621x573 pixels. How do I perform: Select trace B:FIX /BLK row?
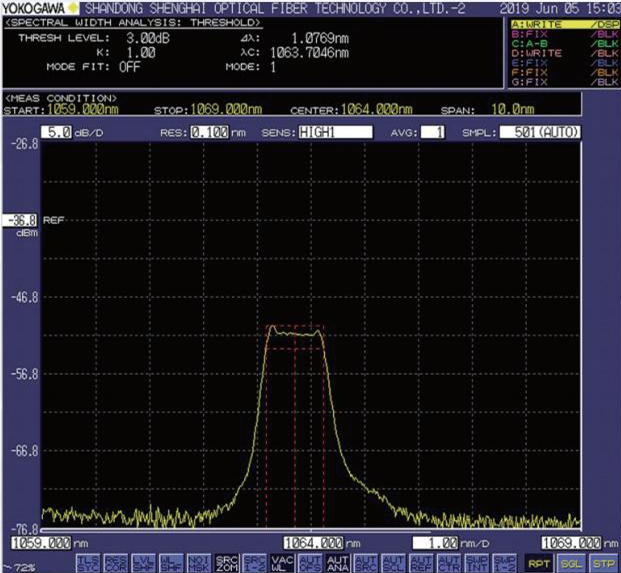565,34
